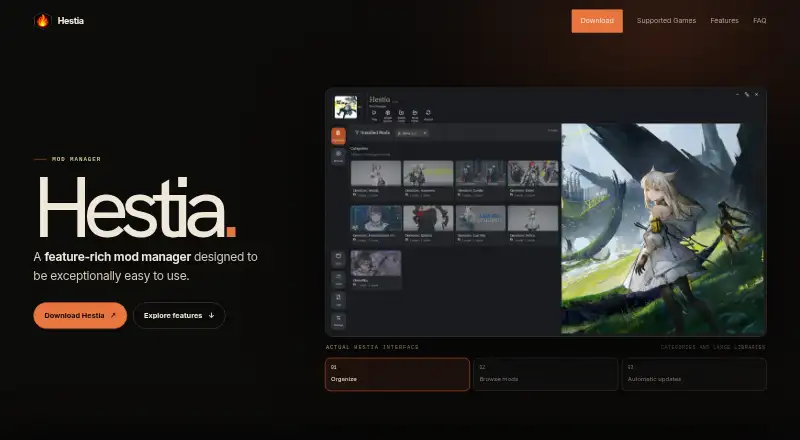The width and height of the screenshot is (800, 440).
Task: Open the blue-tinted portrait category card
Action: coord(376,224)
